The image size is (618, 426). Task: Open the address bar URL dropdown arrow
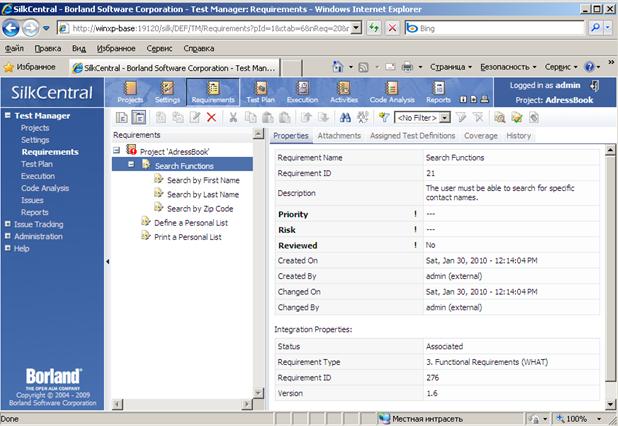tap(356, 28)
